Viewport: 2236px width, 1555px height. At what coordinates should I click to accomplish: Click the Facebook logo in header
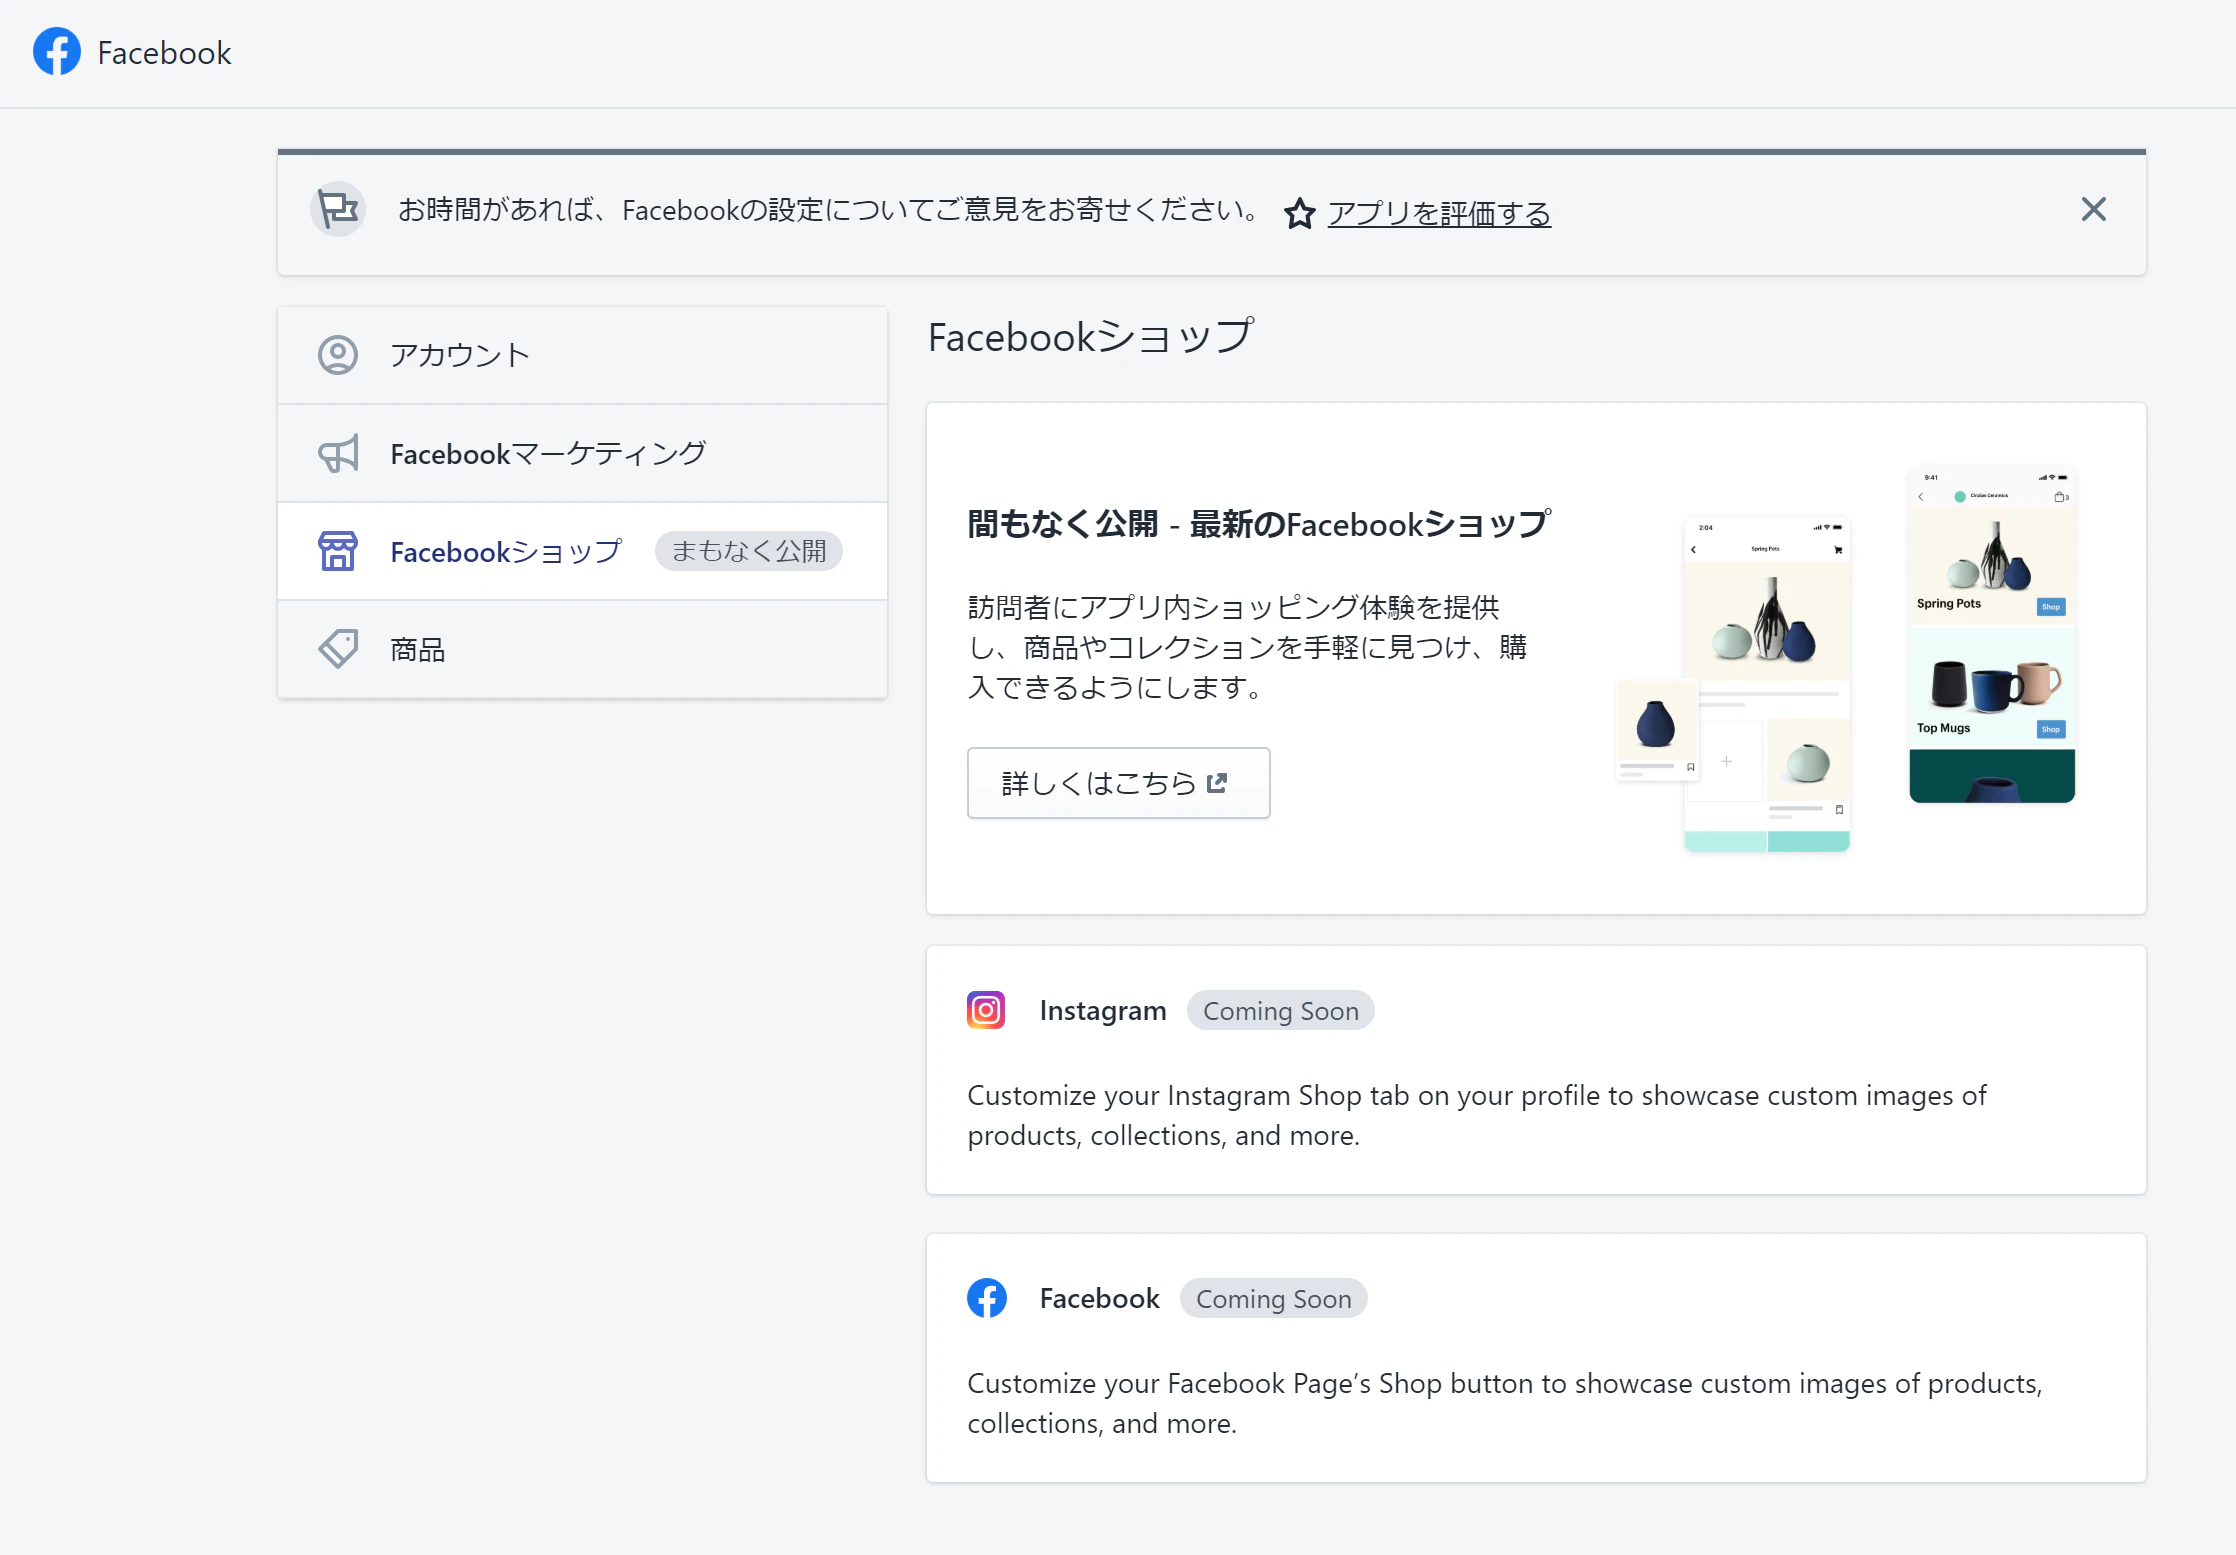click(57, 52)
